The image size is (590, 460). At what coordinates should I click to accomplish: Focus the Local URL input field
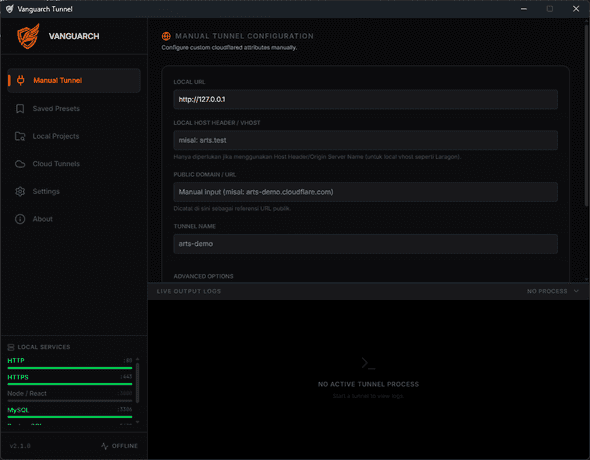[x=365, y=99]
